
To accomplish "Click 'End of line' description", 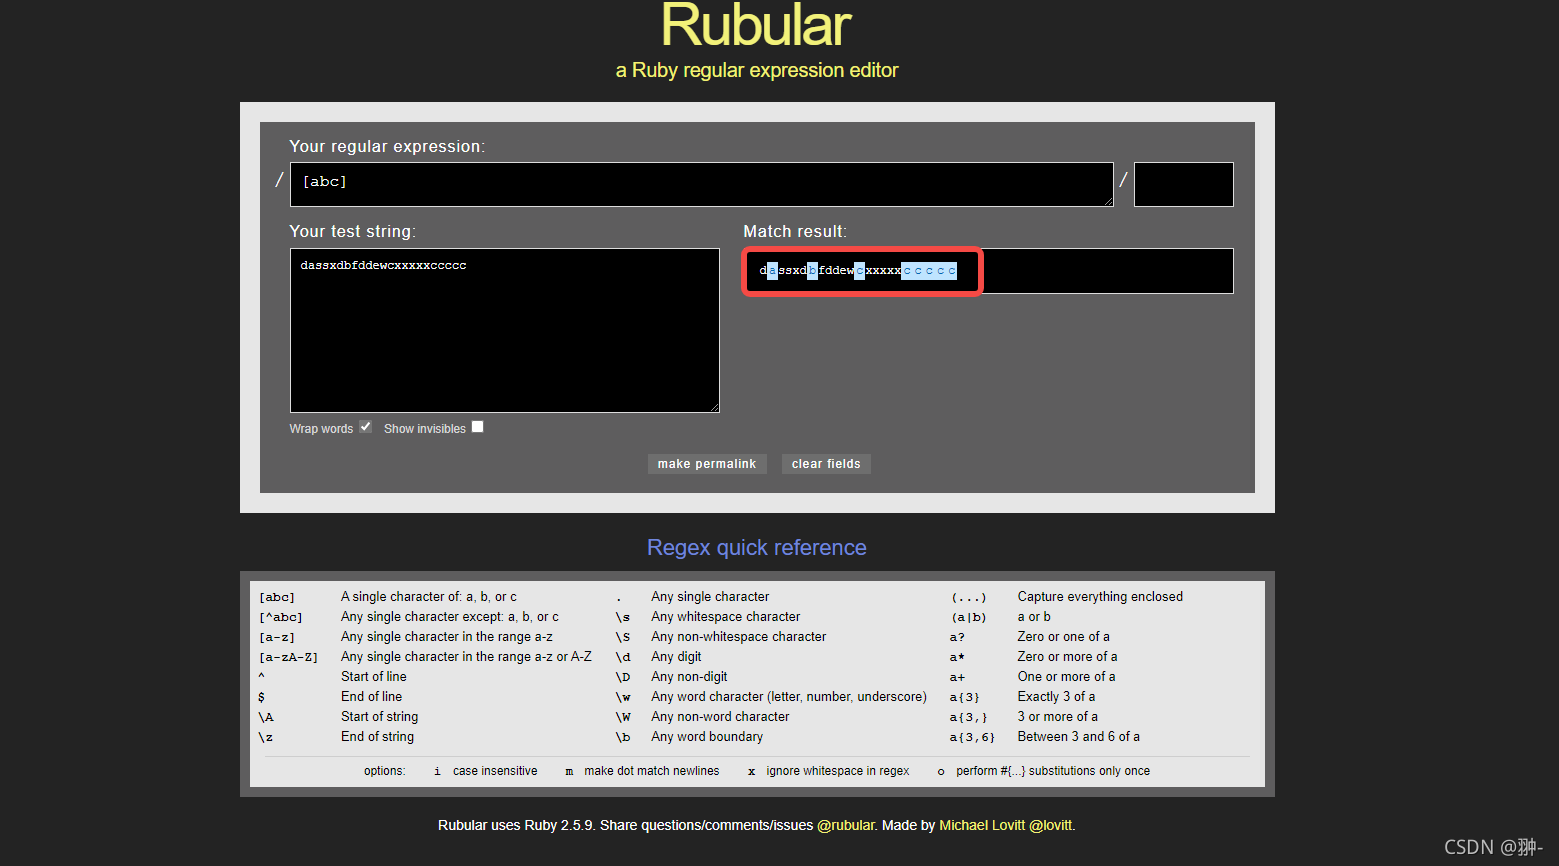I will coord(372,697).
